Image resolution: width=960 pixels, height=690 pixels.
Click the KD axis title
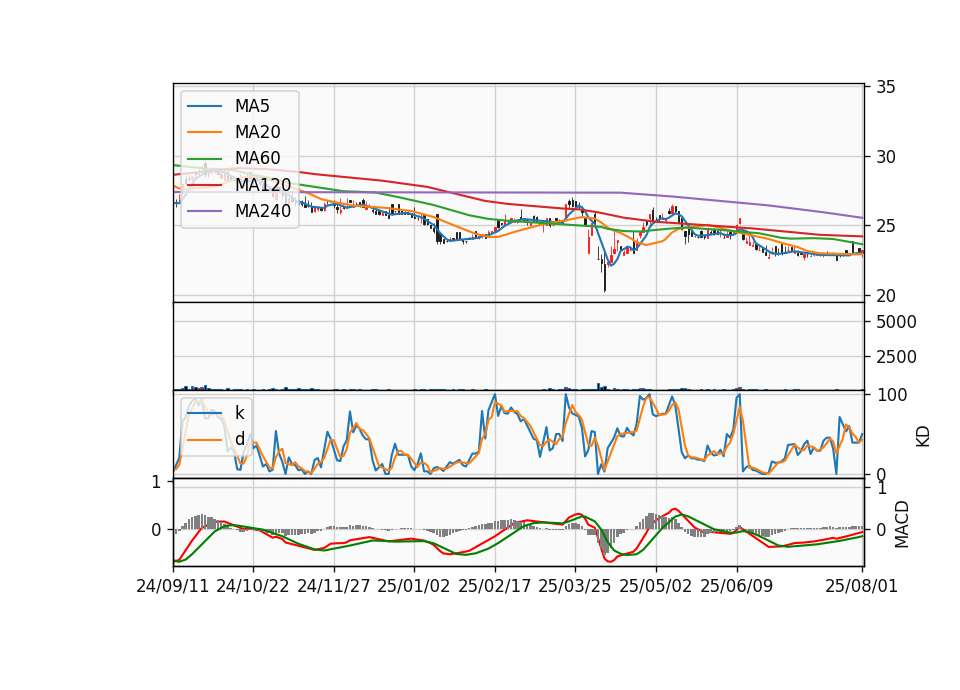923,436
